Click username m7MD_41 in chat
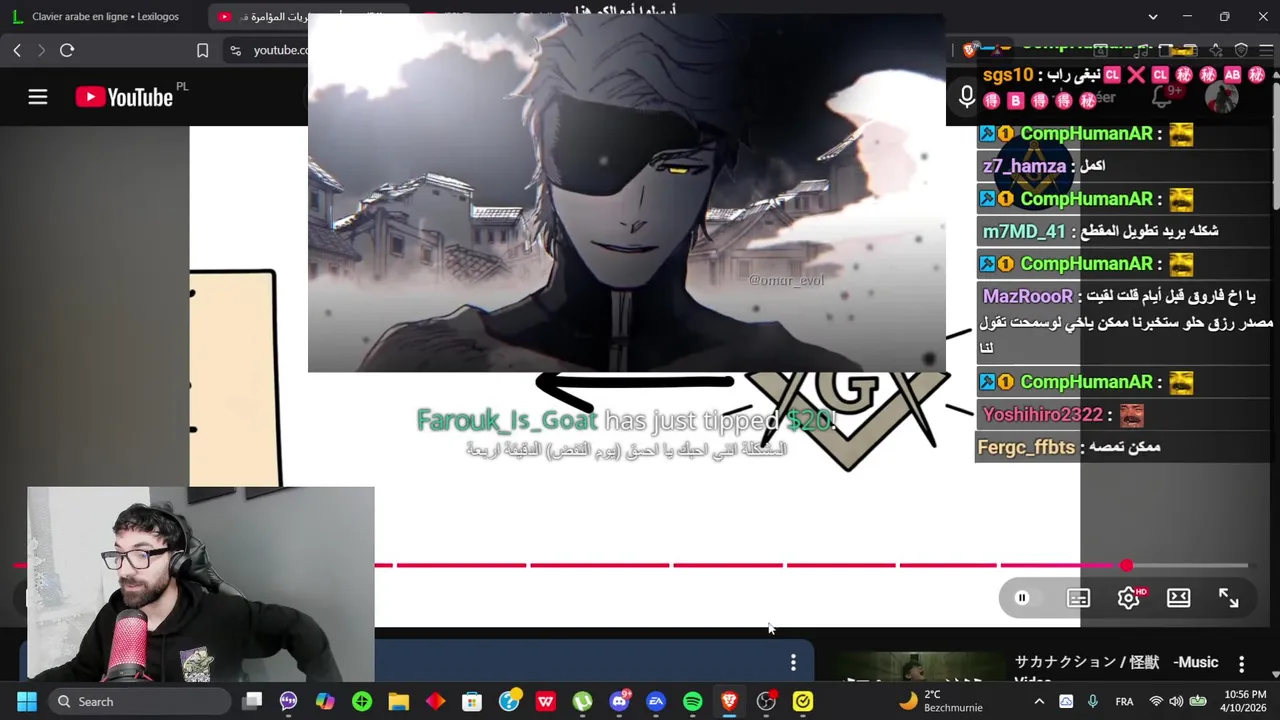 1024,231
